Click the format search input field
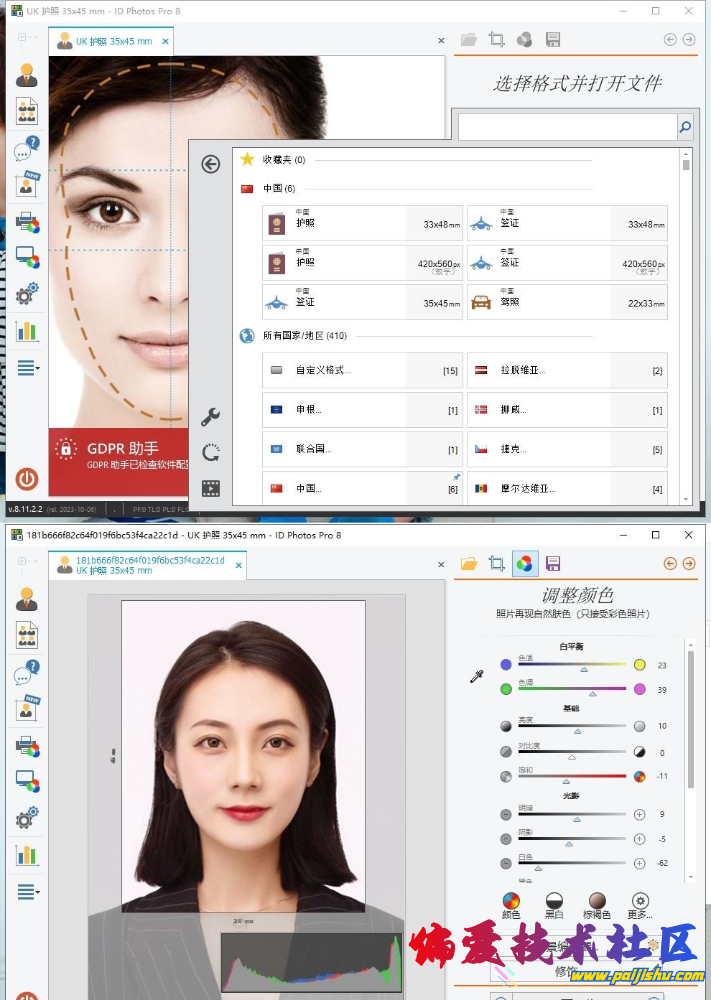 [566, 127]
